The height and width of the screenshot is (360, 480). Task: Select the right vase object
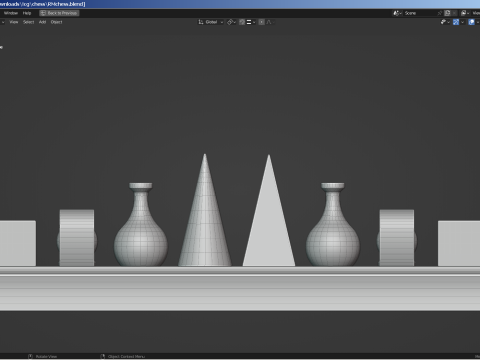point(333,233)
